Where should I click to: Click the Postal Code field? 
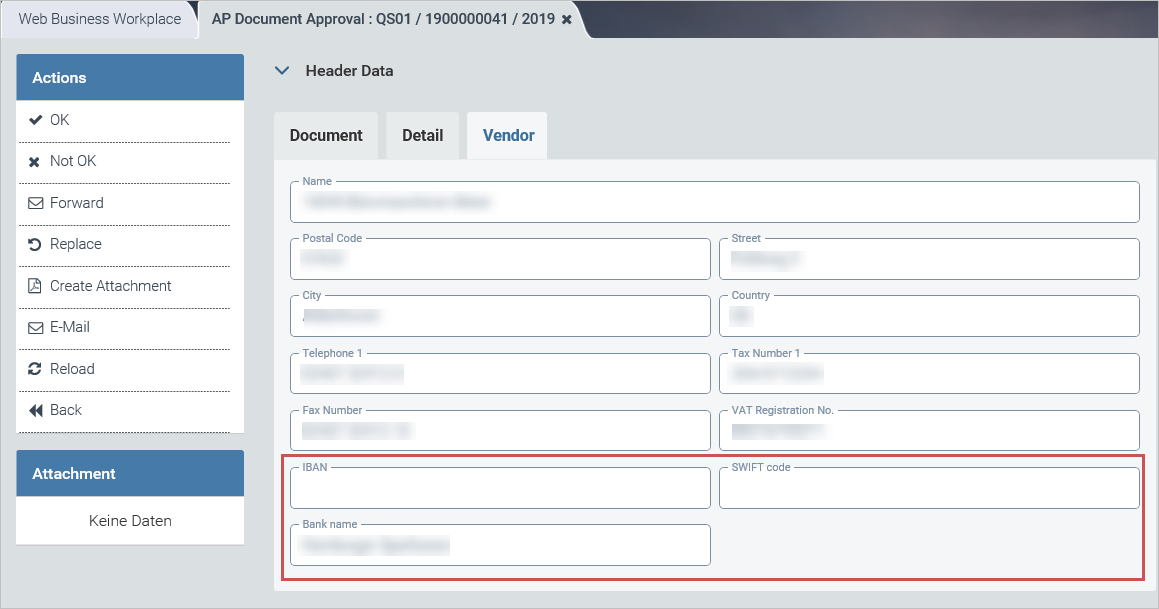click(x=500, y=260)
